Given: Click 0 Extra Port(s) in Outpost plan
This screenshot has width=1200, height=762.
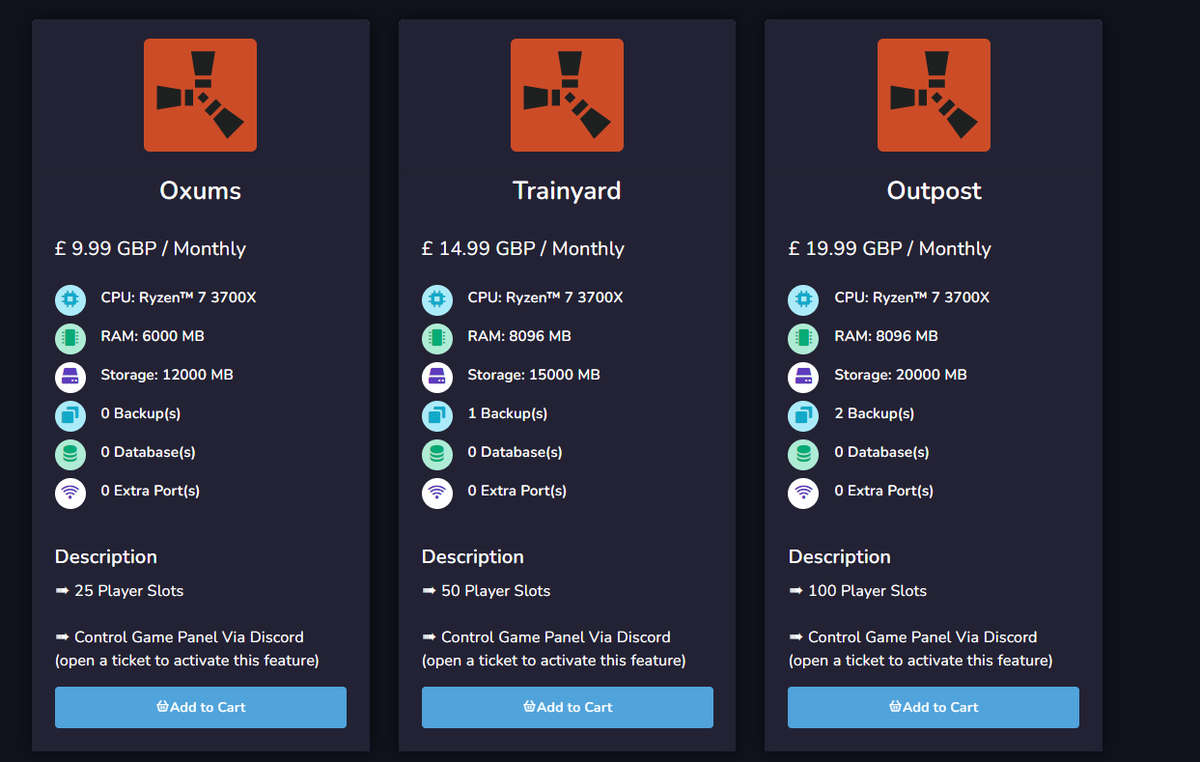Looking at the screenshot, I should (x=884, y=491).
